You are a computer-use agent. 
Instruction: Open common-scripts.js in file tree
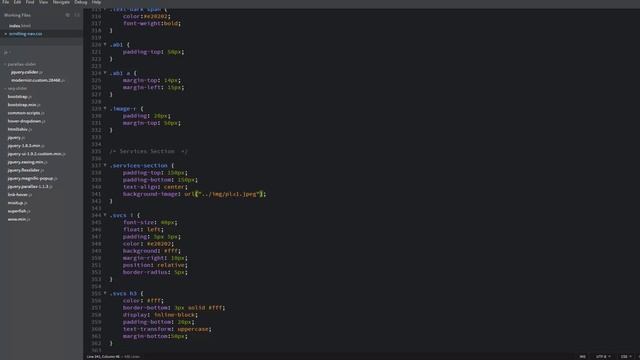coord(26,113)
